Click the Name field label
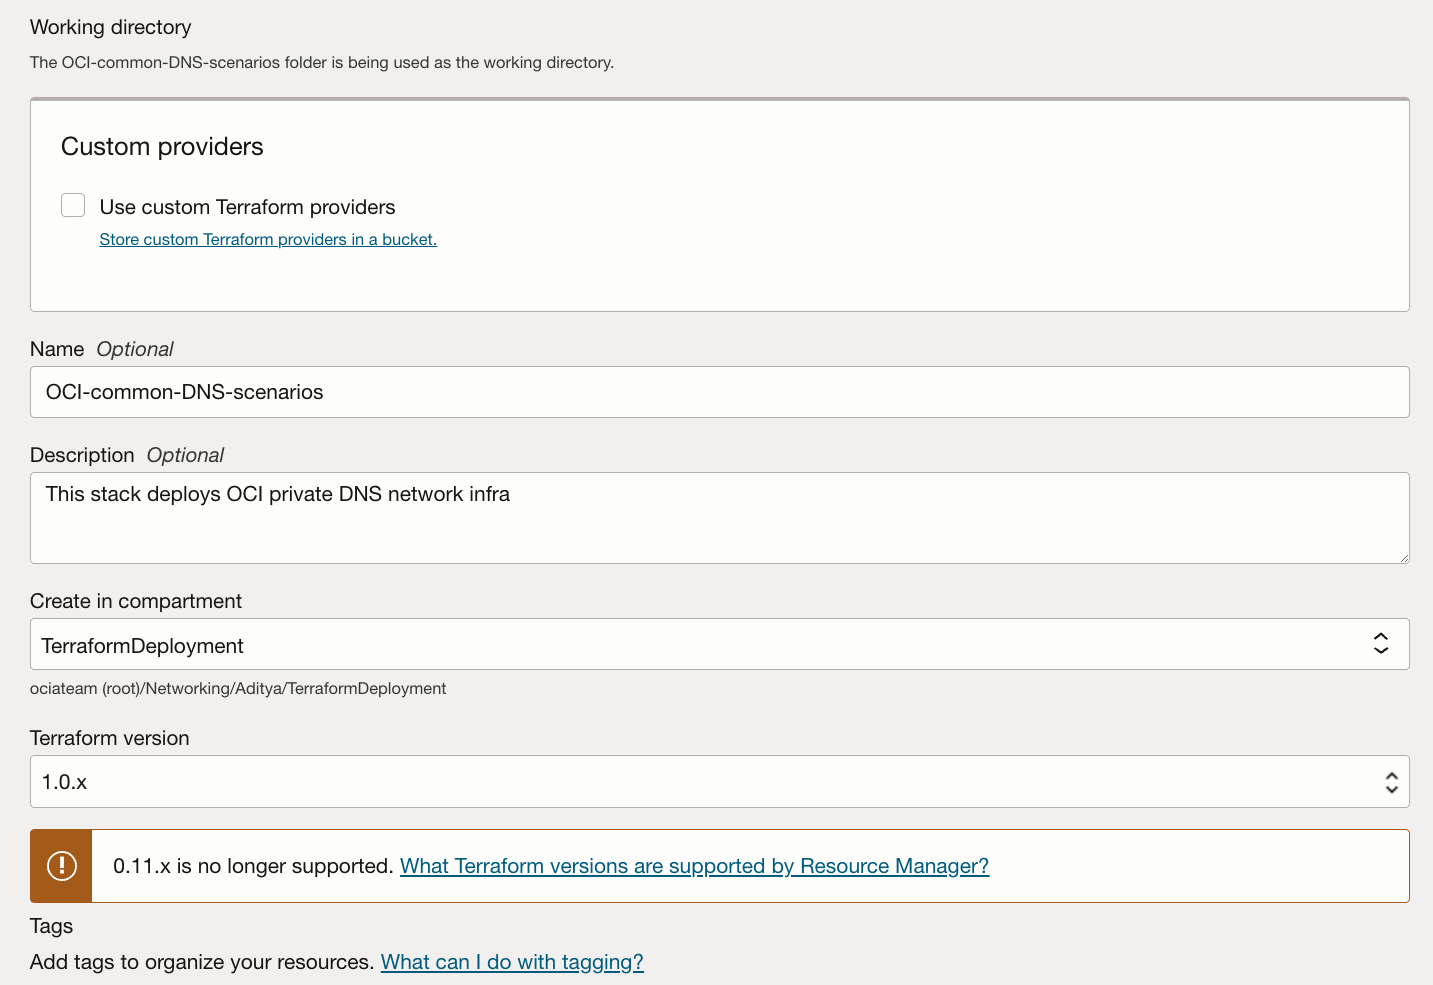The image size is (1433, 985). (57, 349)
